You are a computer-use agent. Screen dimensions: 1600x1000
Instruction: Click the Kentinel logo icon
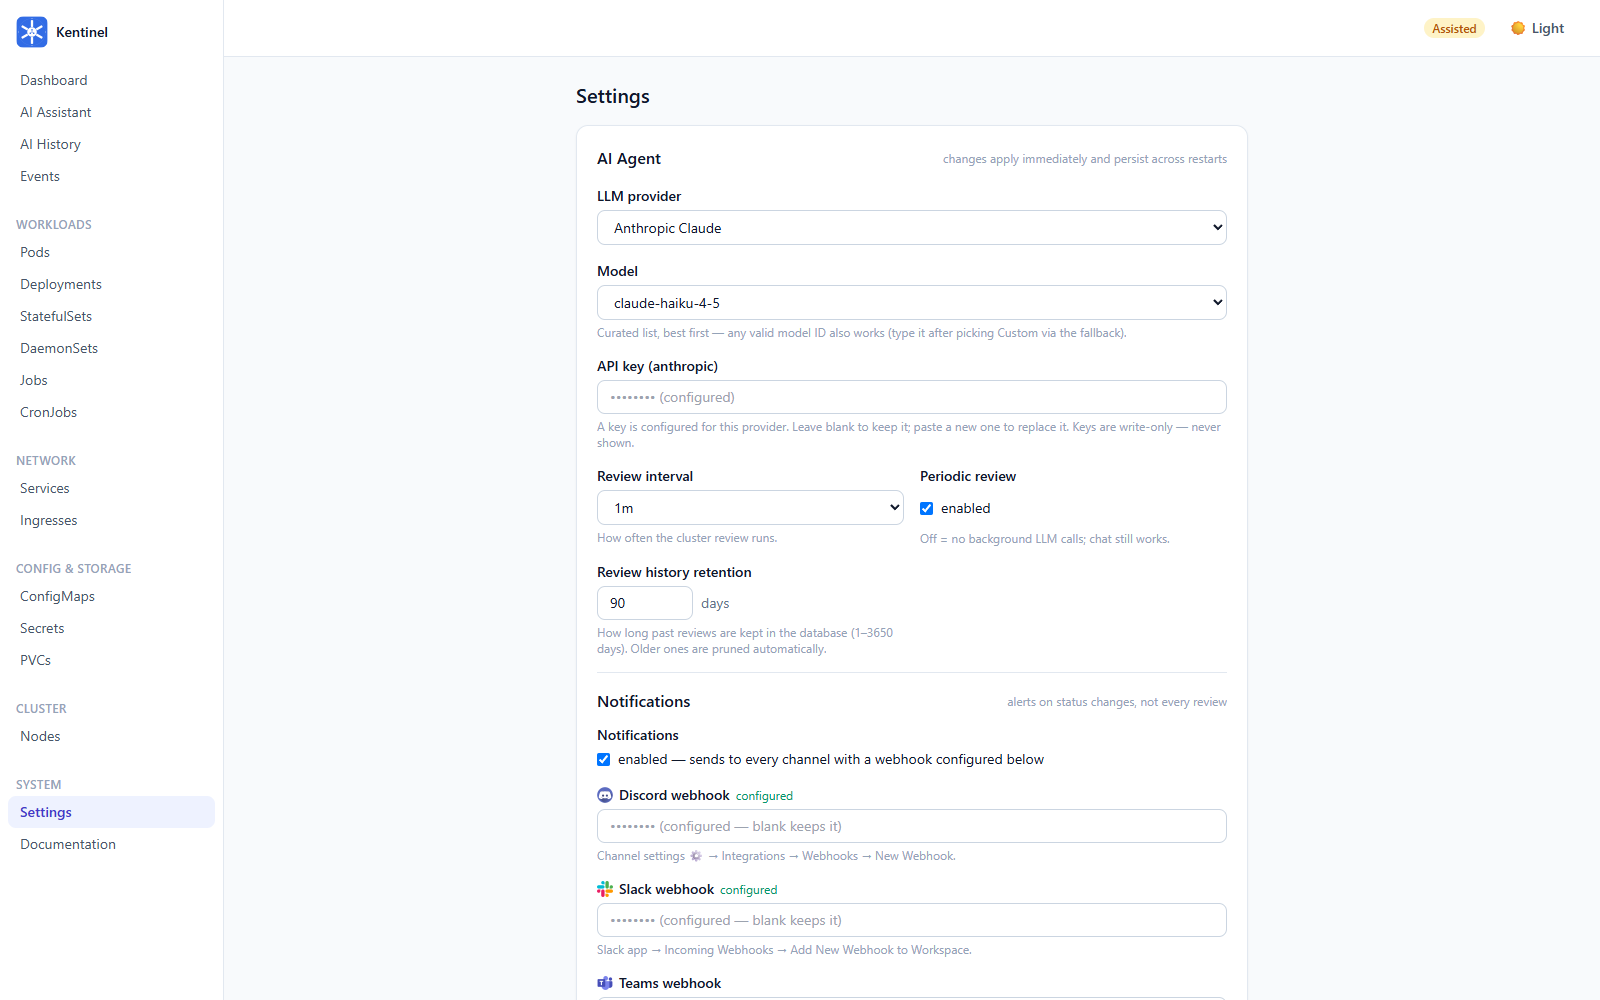click(32, 32)
